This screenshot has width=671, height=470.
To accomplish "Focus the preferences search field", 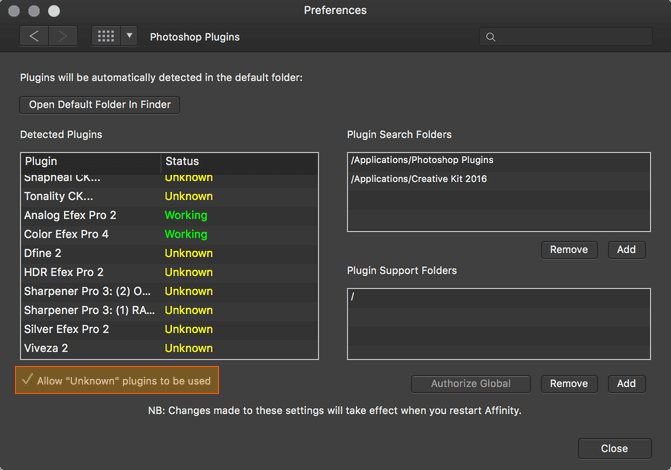I will (566, 37).
